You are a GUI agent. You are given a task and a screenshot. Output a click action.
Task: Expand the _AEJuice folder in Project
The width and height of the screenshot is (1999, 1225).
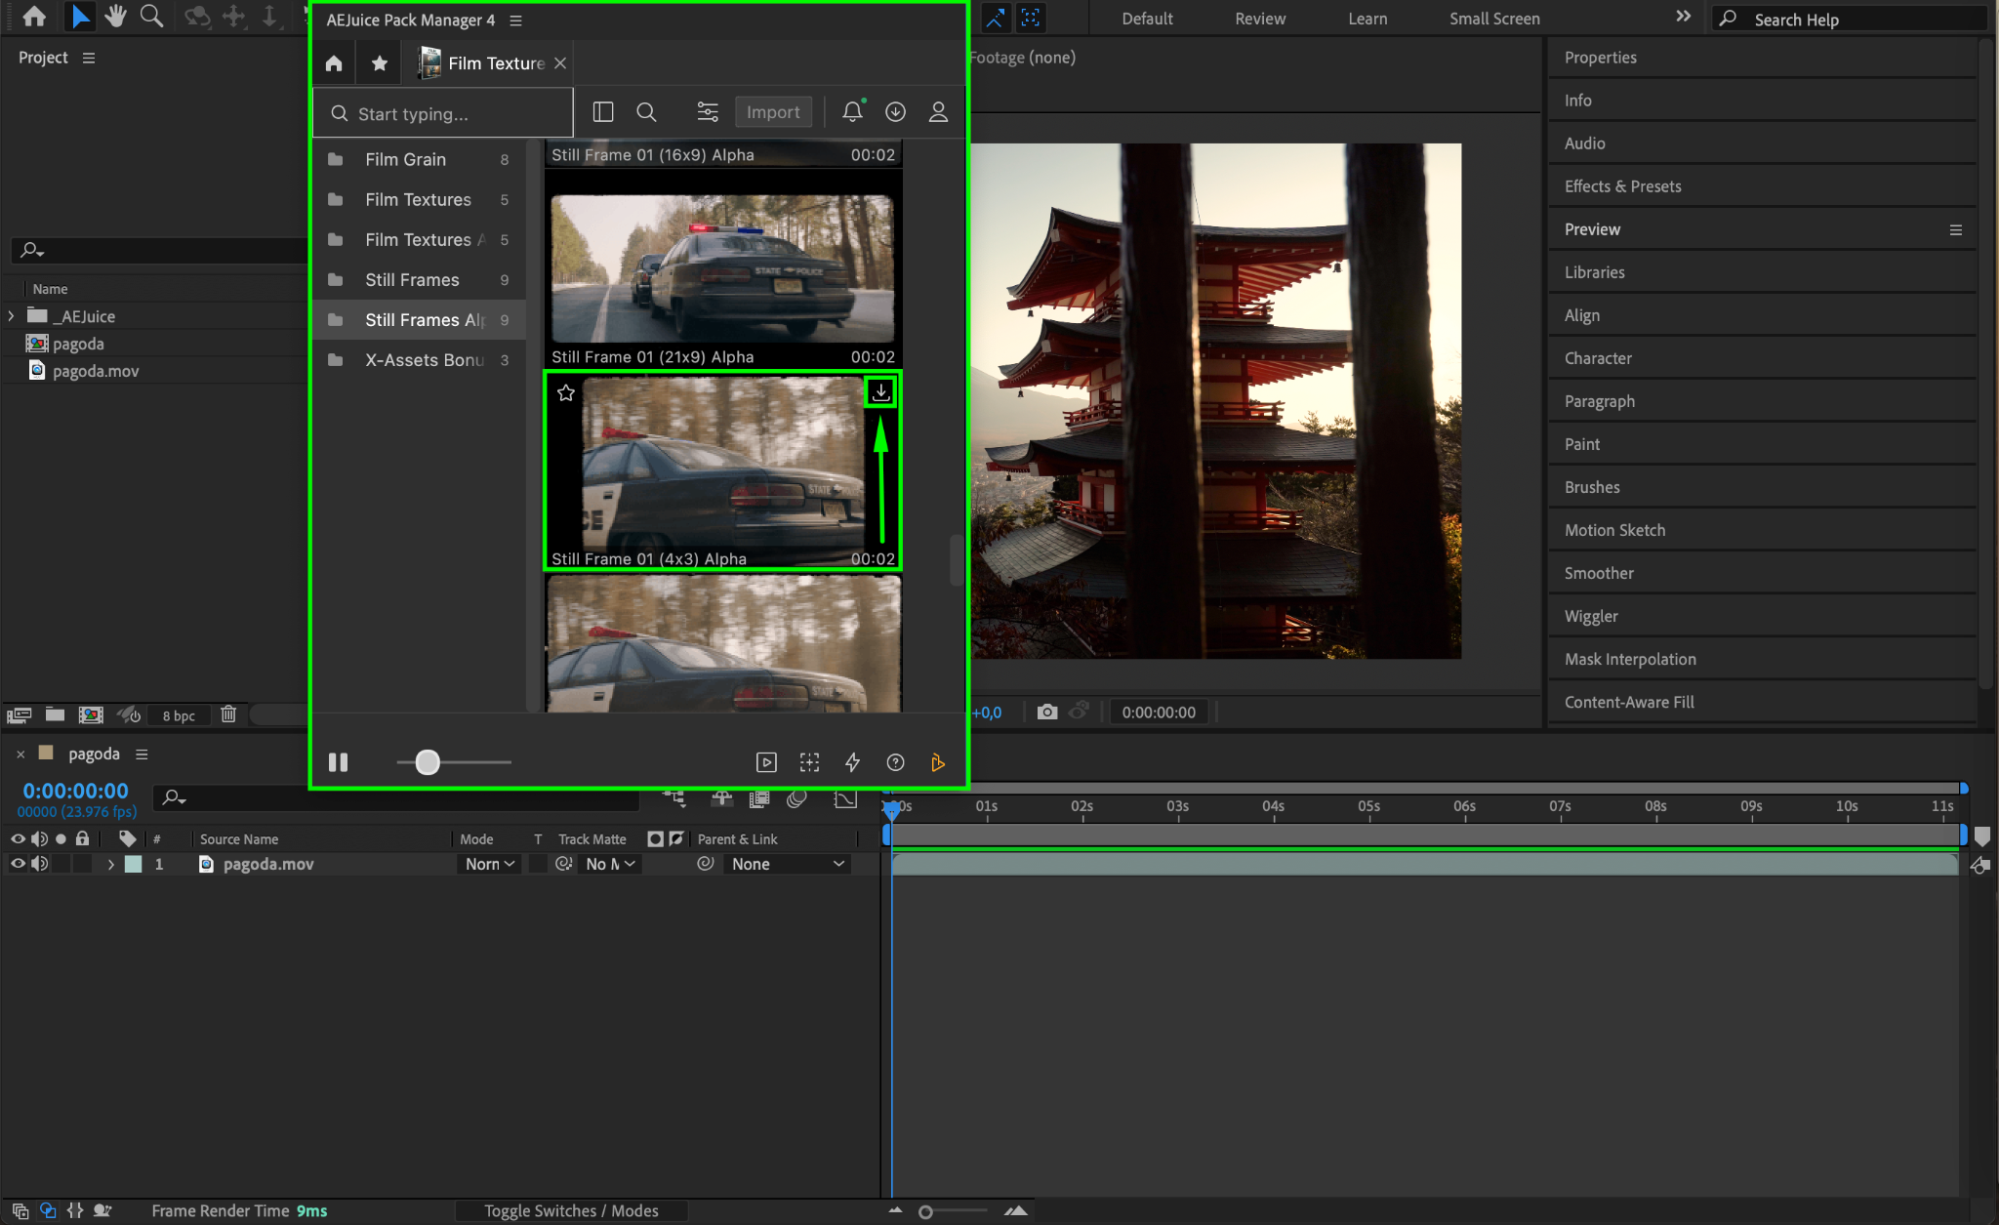coord(11,316)
